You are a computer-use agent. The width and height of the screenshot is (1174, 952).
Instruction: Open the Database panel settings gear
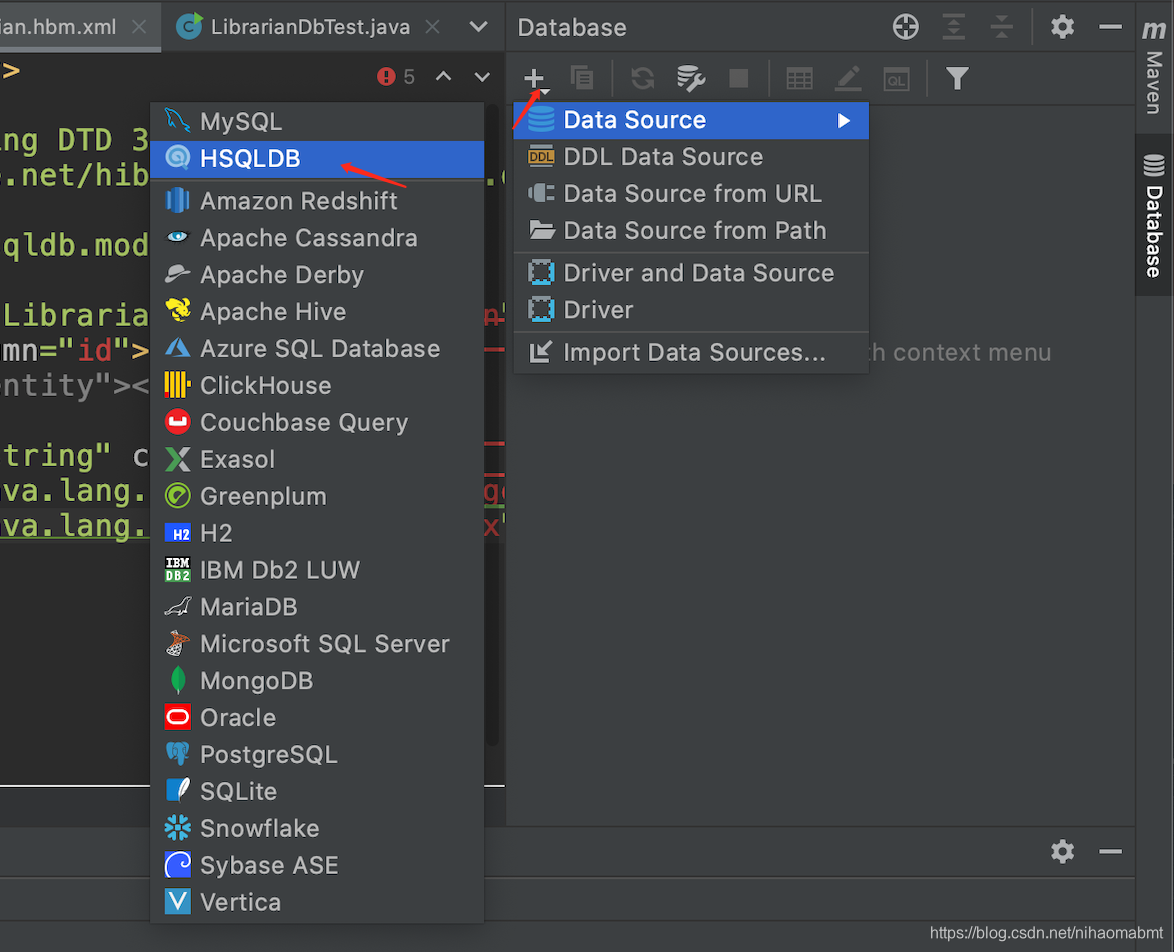click(x=1062, y=27)
